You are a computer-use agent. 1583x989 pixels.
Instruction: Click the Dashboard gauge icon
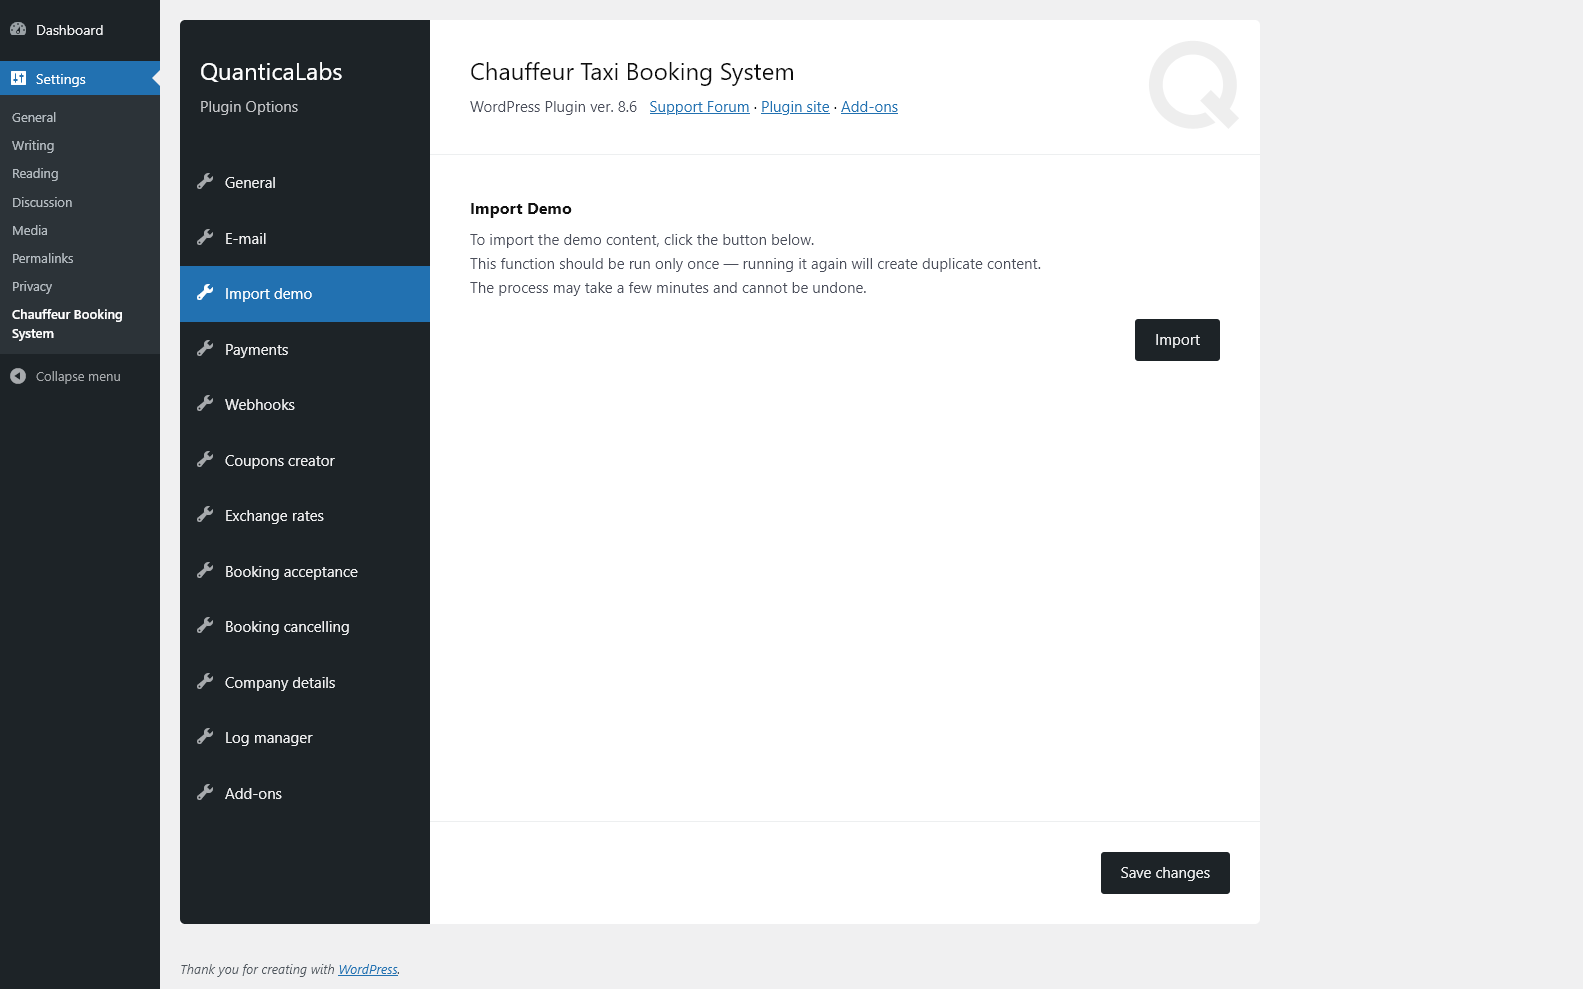tap(18, 29)
